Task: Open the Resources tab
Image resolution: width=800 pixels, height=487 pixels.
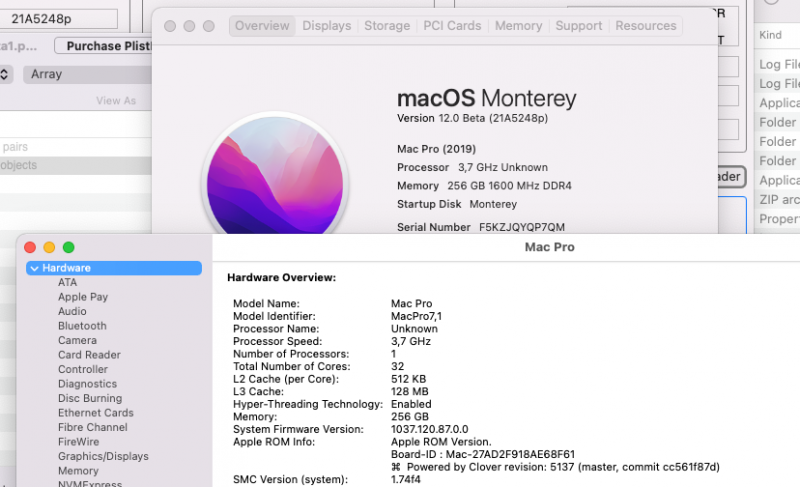Action: click(x=645, y=25)
